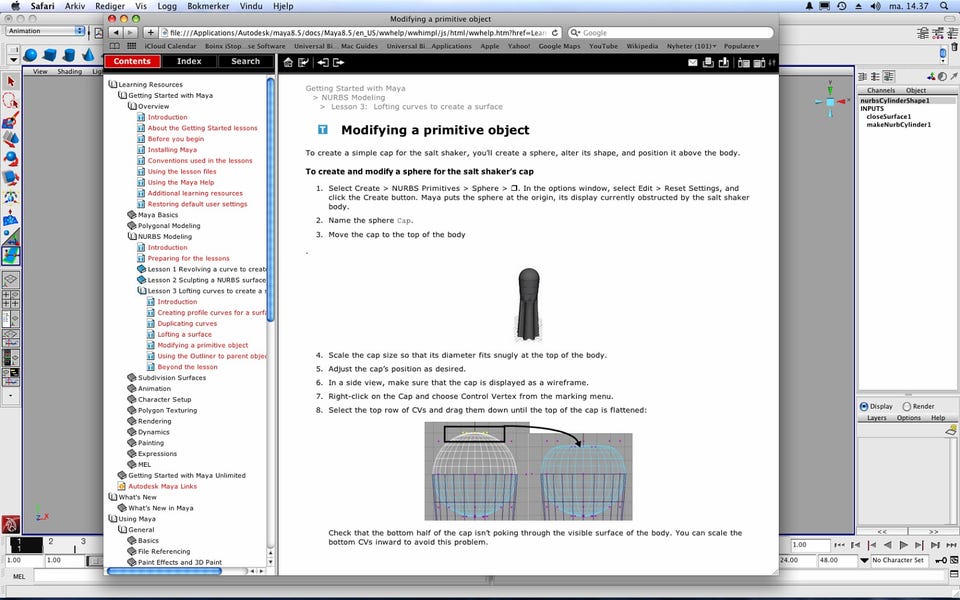The image size is (960, 600).
Task: Open the Animation menu set dropdown in Maya
Action: (x=45, y=31)
